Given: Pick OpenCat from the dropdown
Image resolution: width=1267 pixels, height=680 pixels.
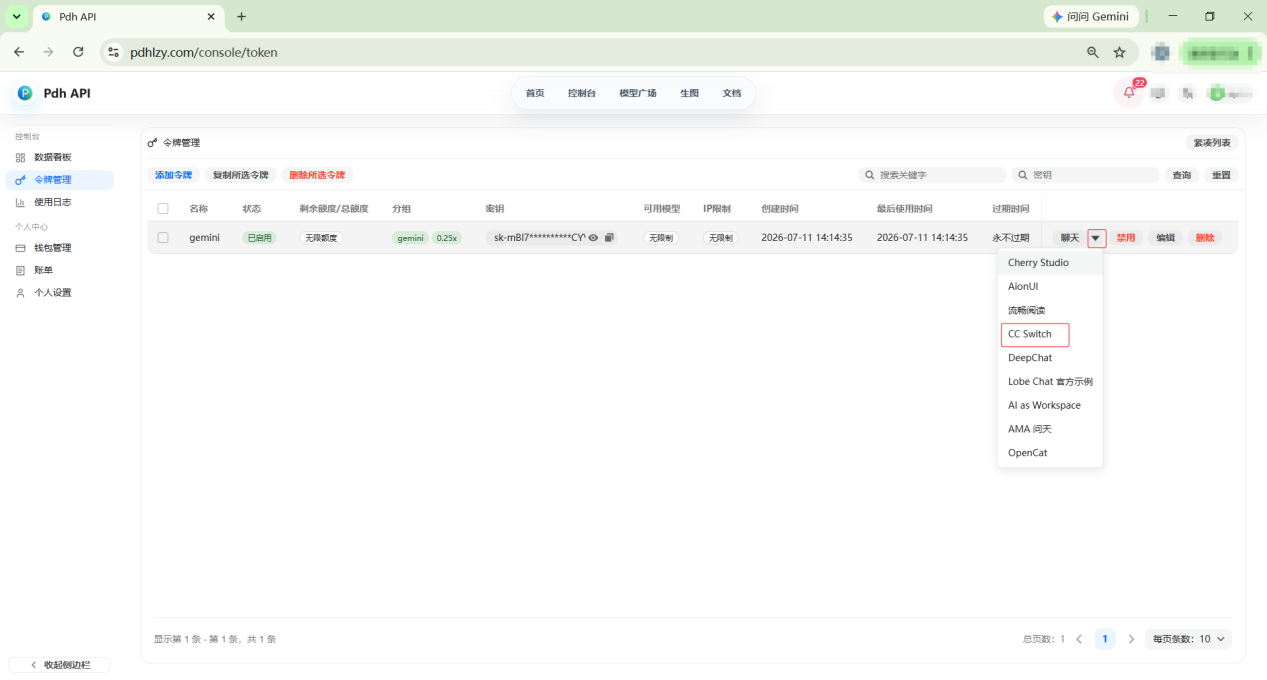Looking at the screenshot, I should click(1050, 453).
